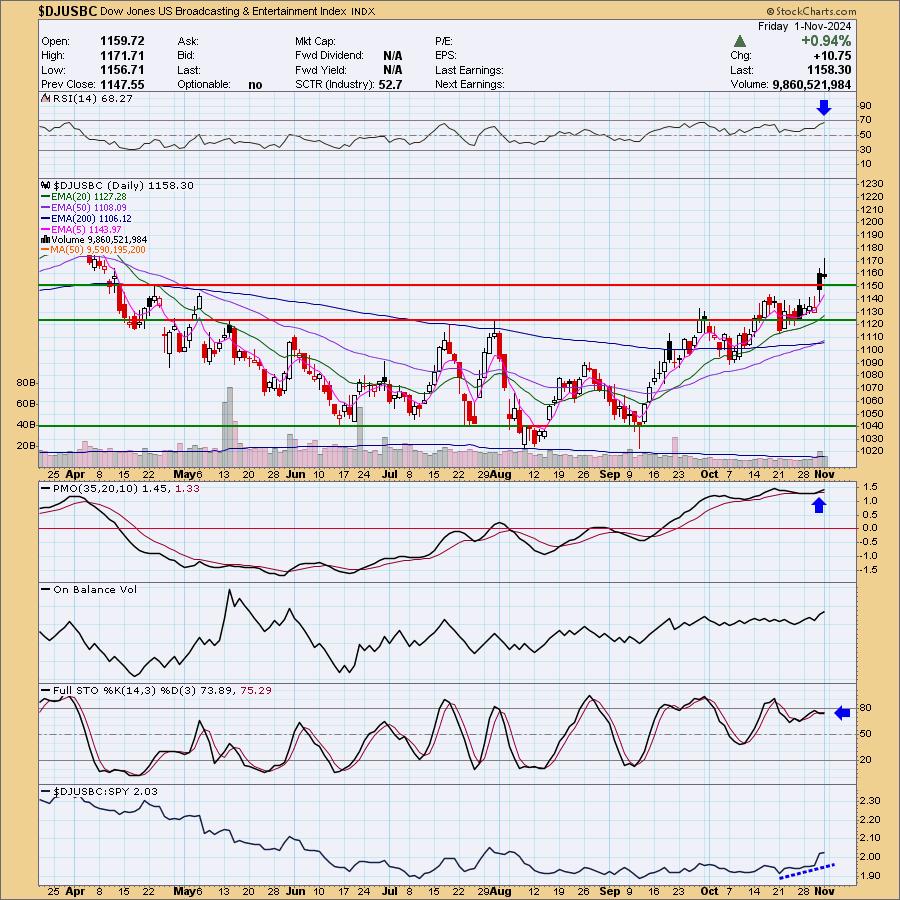Viewport: 900px width, 900px height.
Task: Click the SCTR (Industry) value 52.7
Action: click(x=390, y=84)
